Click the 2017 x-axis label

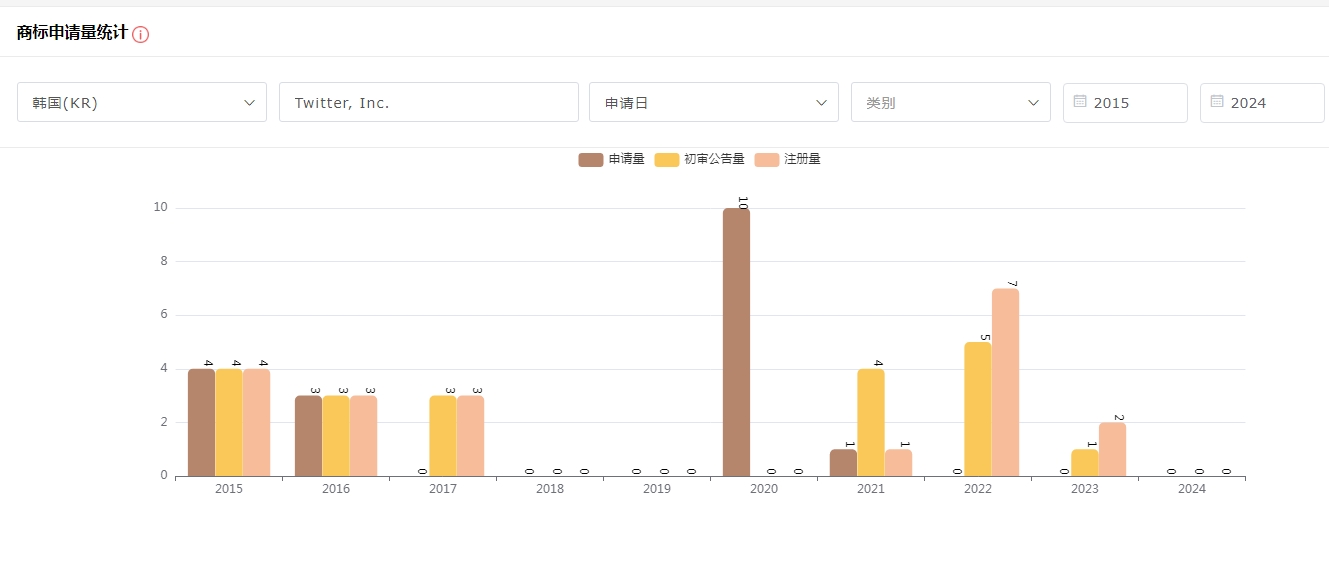(443, 489)
